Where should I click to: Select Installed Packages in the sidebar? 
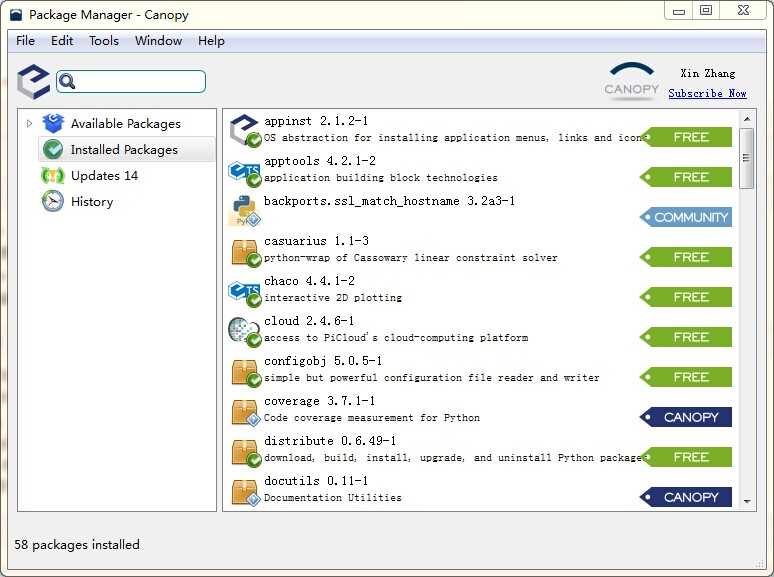124,150
